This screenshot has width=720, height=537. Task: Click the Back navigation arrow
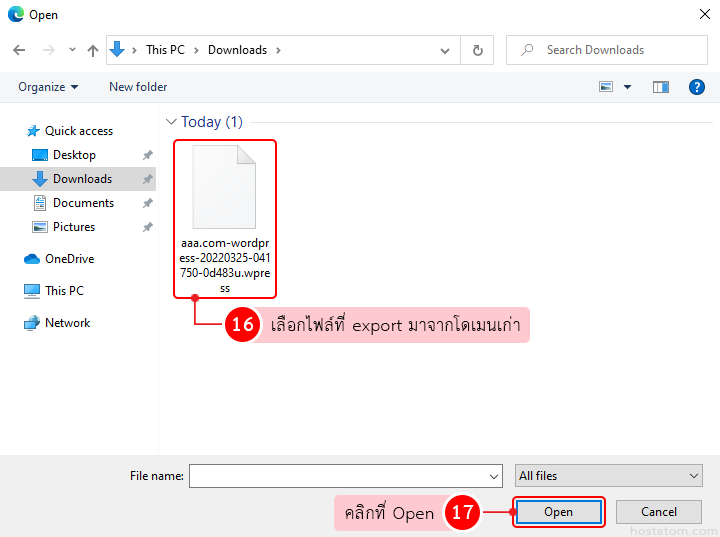[x=18, y=50]
